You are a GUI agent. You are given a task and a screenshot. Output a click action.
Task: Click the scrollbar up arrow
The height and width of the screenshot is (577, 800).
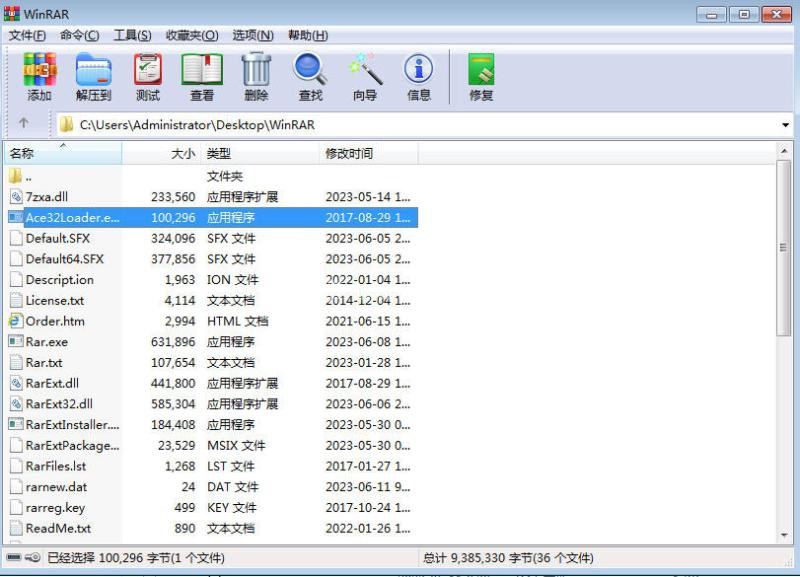coord(784,151)
